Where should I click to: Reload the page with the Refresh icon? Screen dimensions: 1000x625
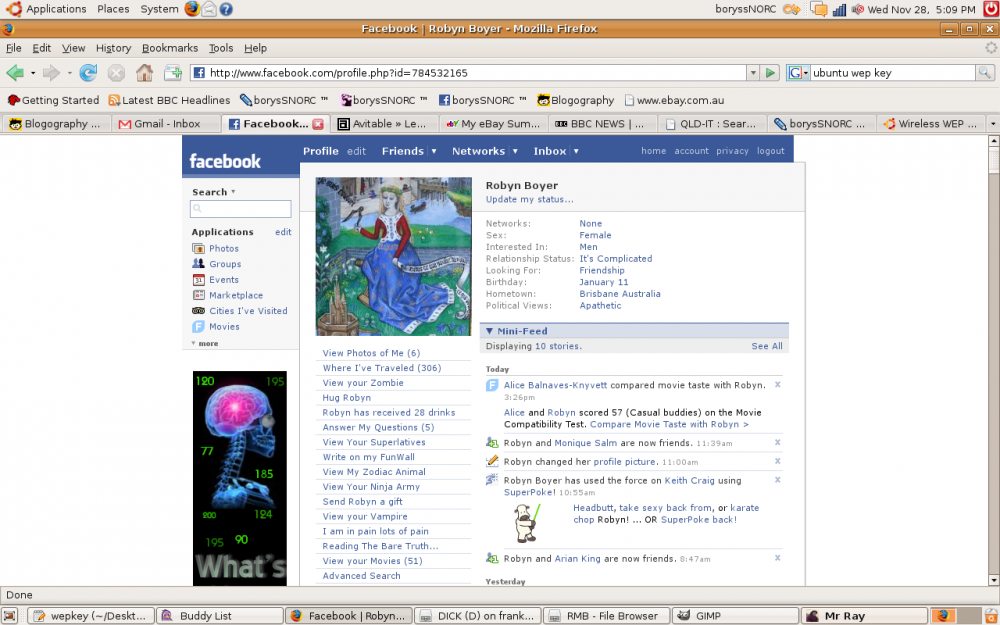coord(88,73)
